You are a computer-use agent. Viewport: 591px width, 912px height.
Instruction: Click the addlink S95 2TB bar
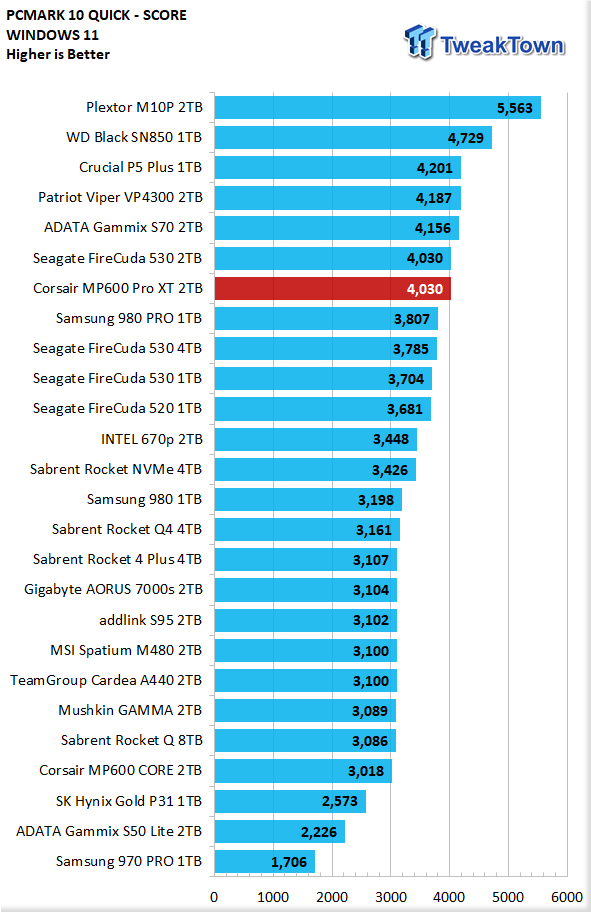click(x=306, y=620)
